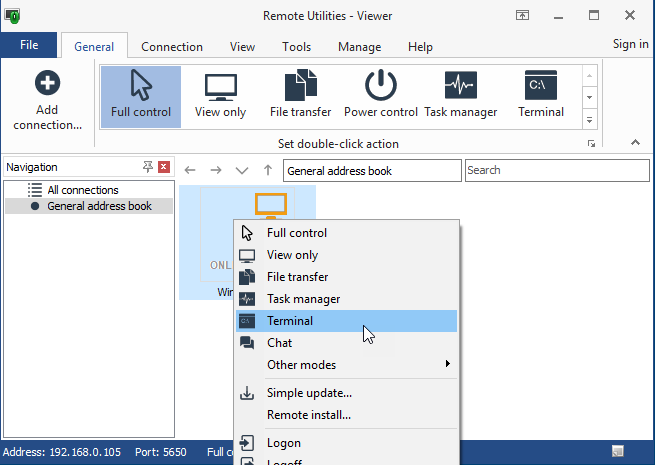The height and width of the screenshot is (465, 655).
Task: Choose Full control from context menu
Action: [x=346, y=233]
